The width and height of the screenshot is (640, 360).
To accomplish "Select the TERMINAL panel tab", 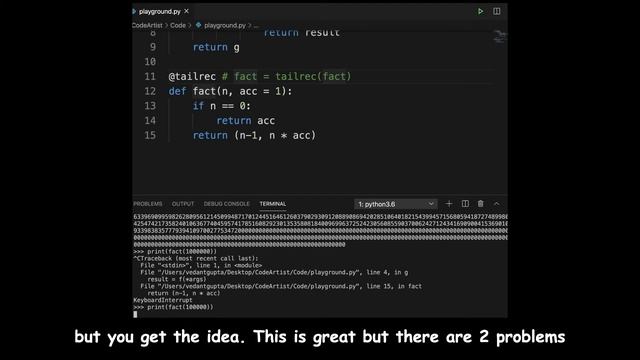I will 273,204.
